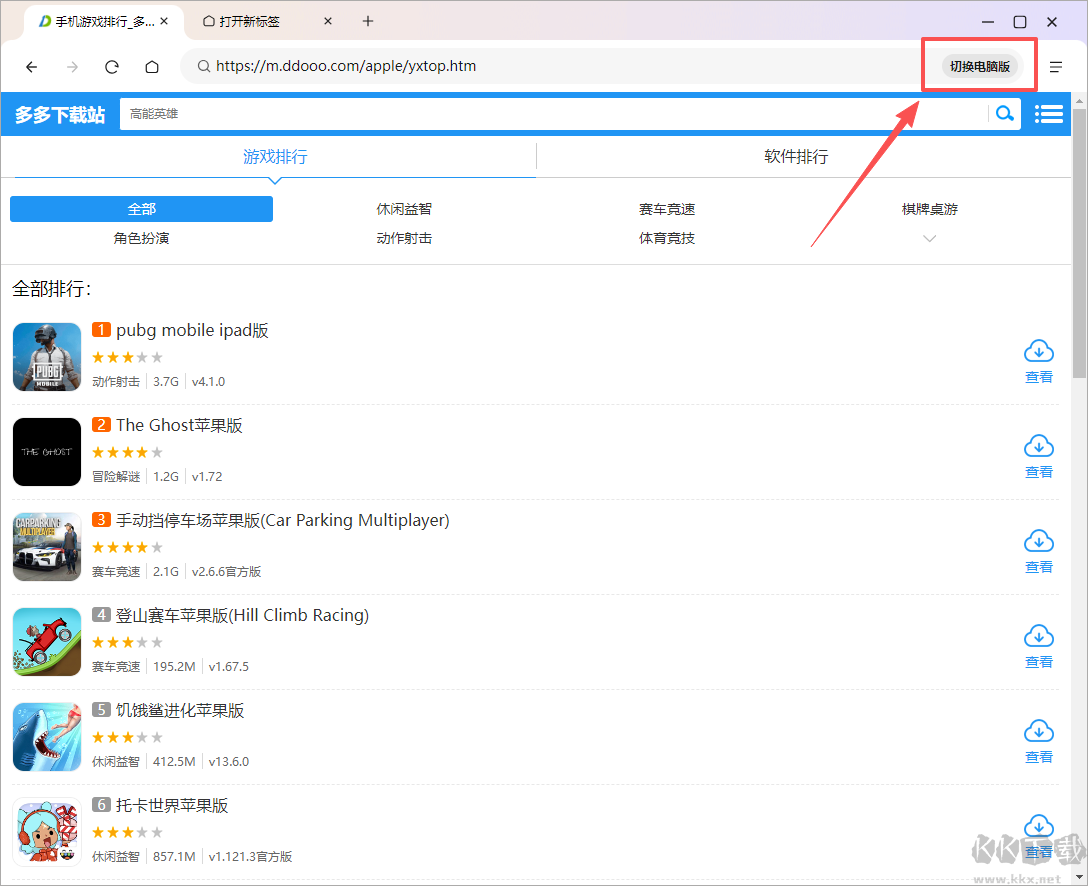Click the v1.121.3官方版 version text
Image resolution: width=1088 pixels, height=886 pixels.
point(250,857)
